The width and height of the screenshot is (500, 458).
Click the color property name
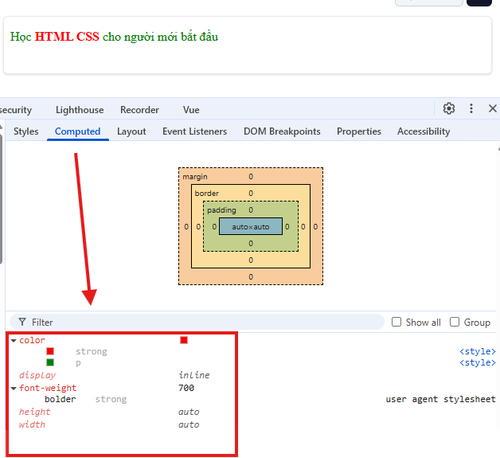[x=32, y=340]
